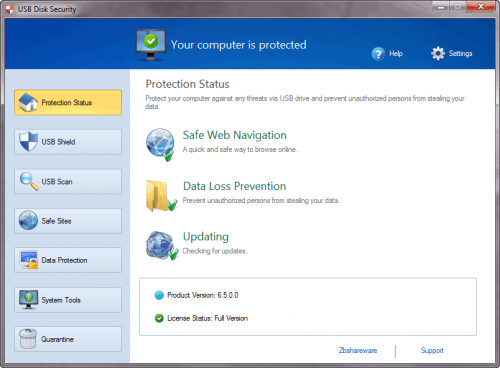The image size is (500, 368).
Task: Click the blue dot beside Product Version
Action: point(159,295)
